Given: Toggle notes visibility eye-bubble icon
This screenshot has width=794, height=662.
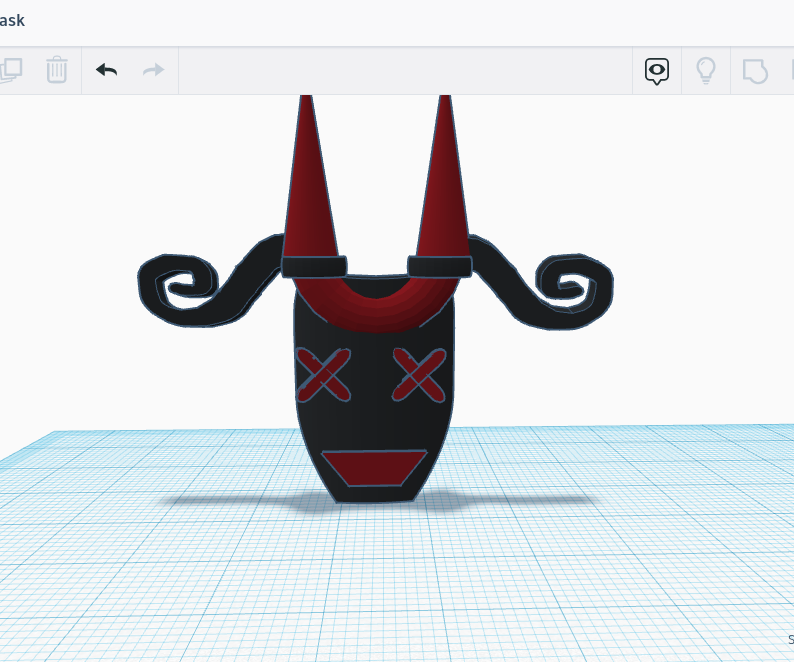Looking at the screenshot, I should [657, 70].
